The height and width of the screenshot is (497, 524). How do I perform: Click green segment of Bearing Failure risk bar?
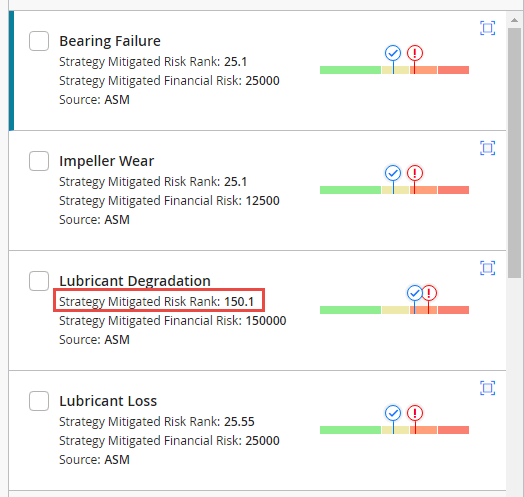pyautogui.click(x=350, y=70)
